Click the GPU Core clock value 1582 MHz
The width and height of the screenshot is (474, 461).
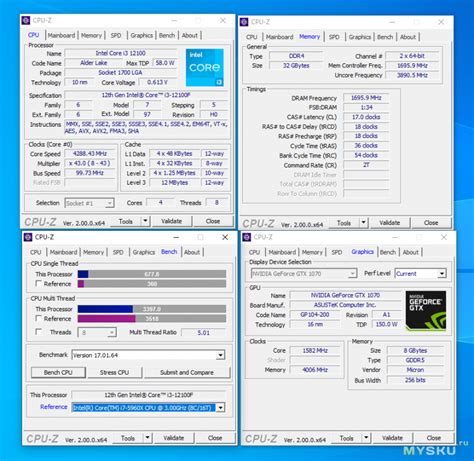tap(315, 350)
